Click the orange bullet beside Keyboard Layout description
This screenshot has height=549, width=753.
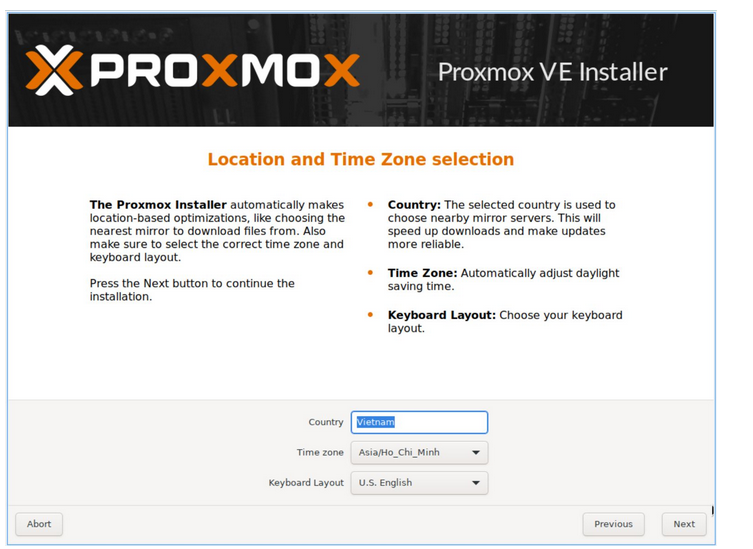tap(370, 315)
